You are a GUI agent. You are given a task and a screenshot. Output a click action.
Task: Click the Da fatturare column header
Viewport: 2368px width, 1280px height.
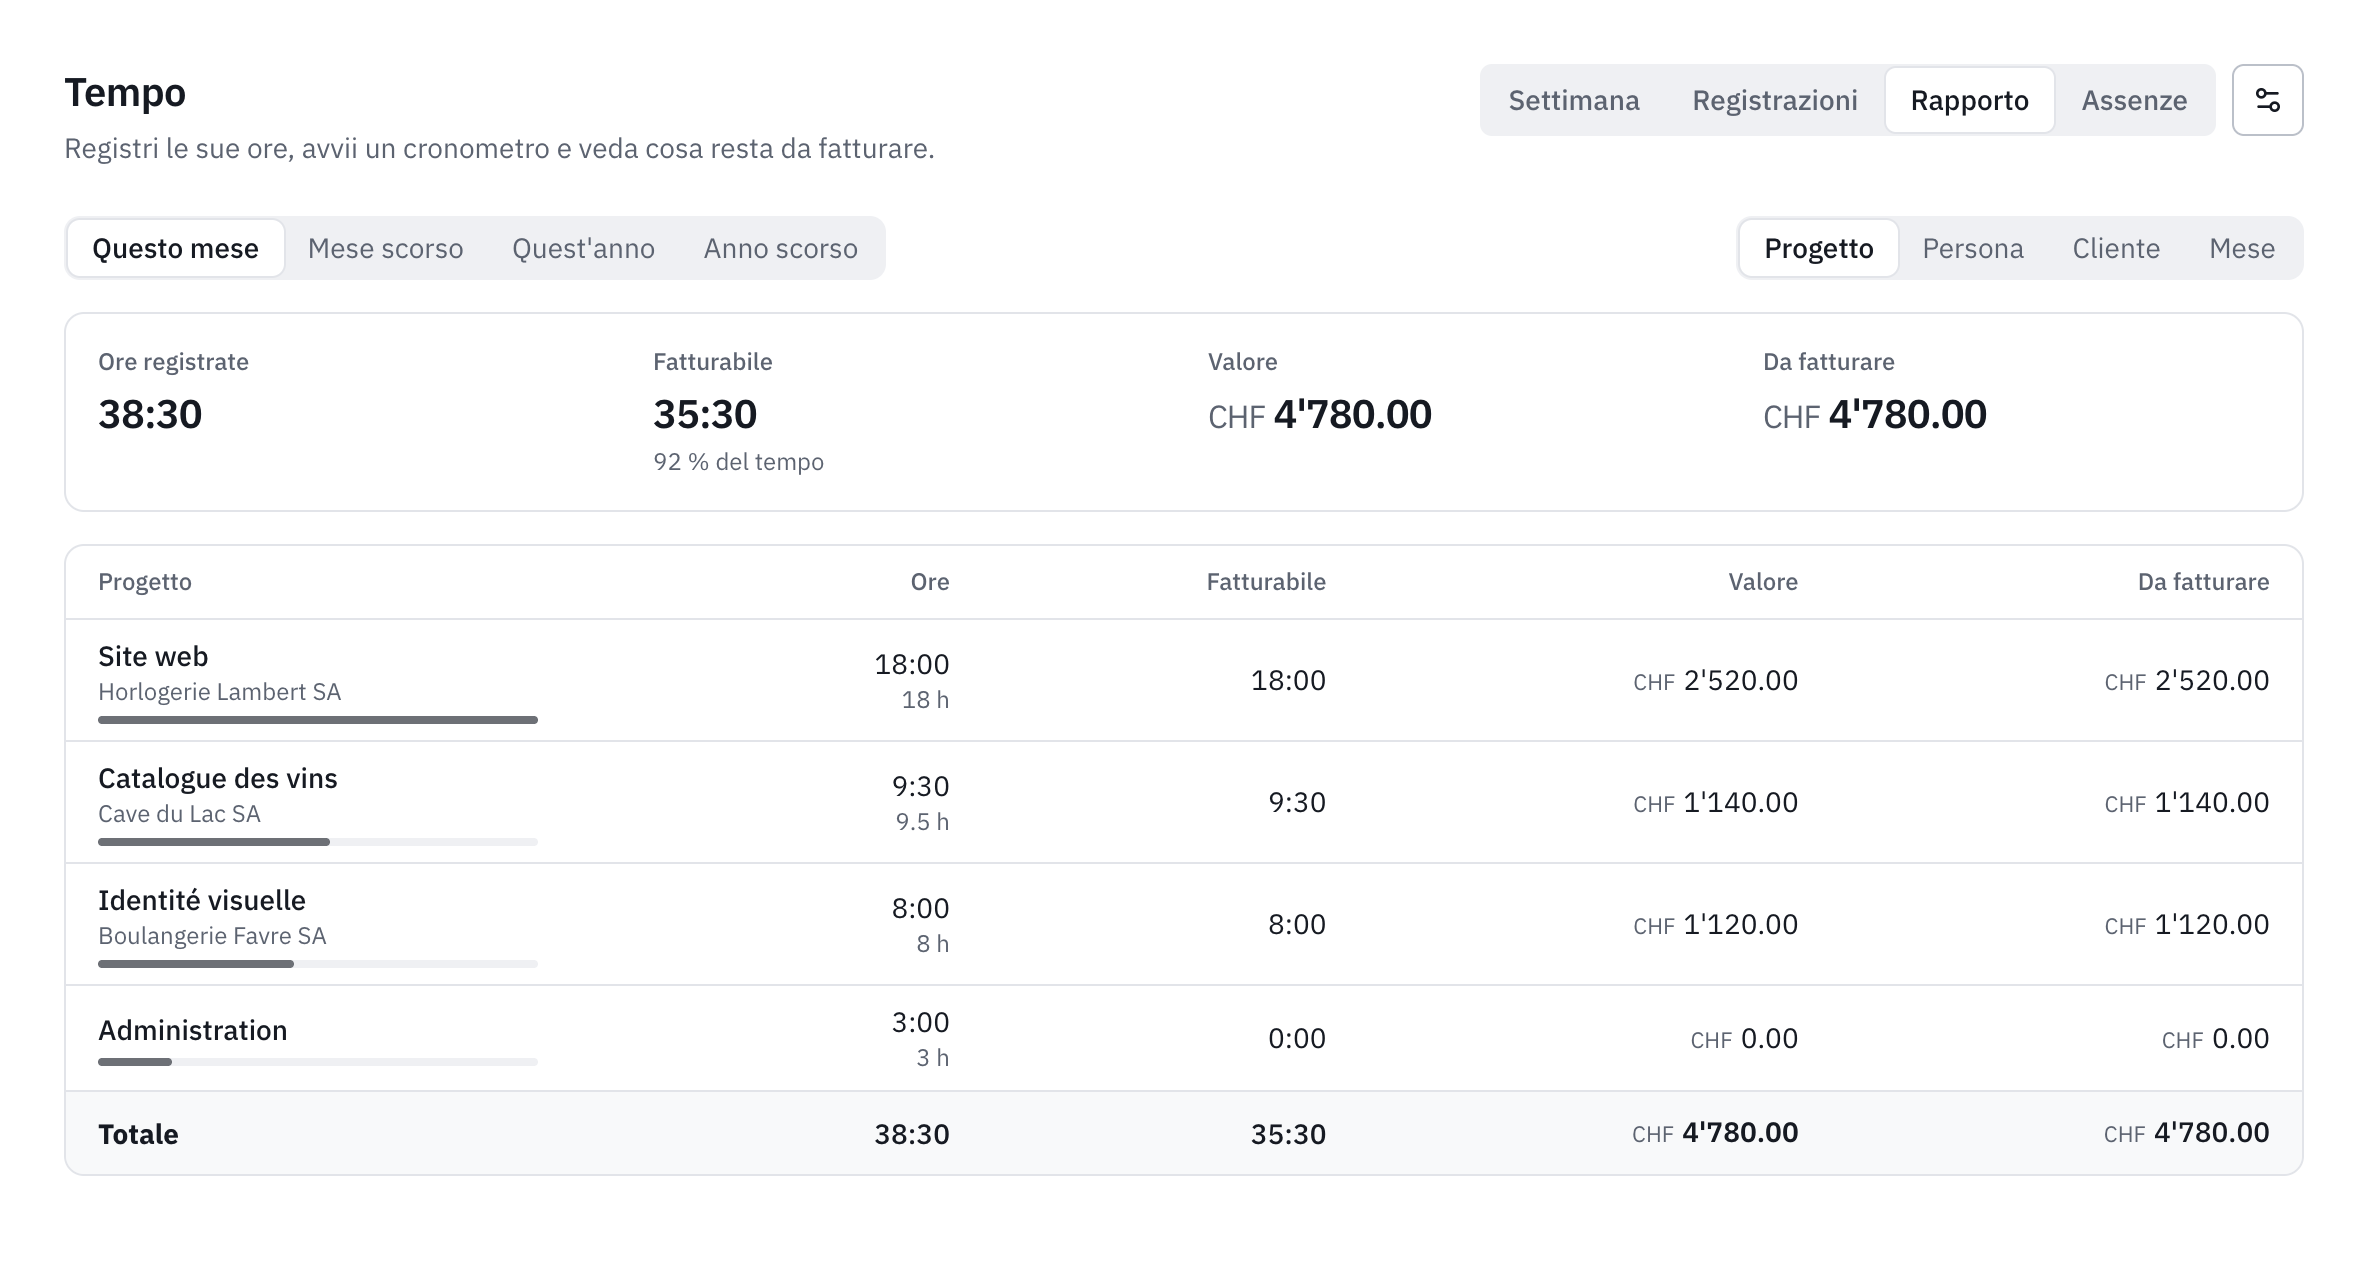click(2204, 582)
